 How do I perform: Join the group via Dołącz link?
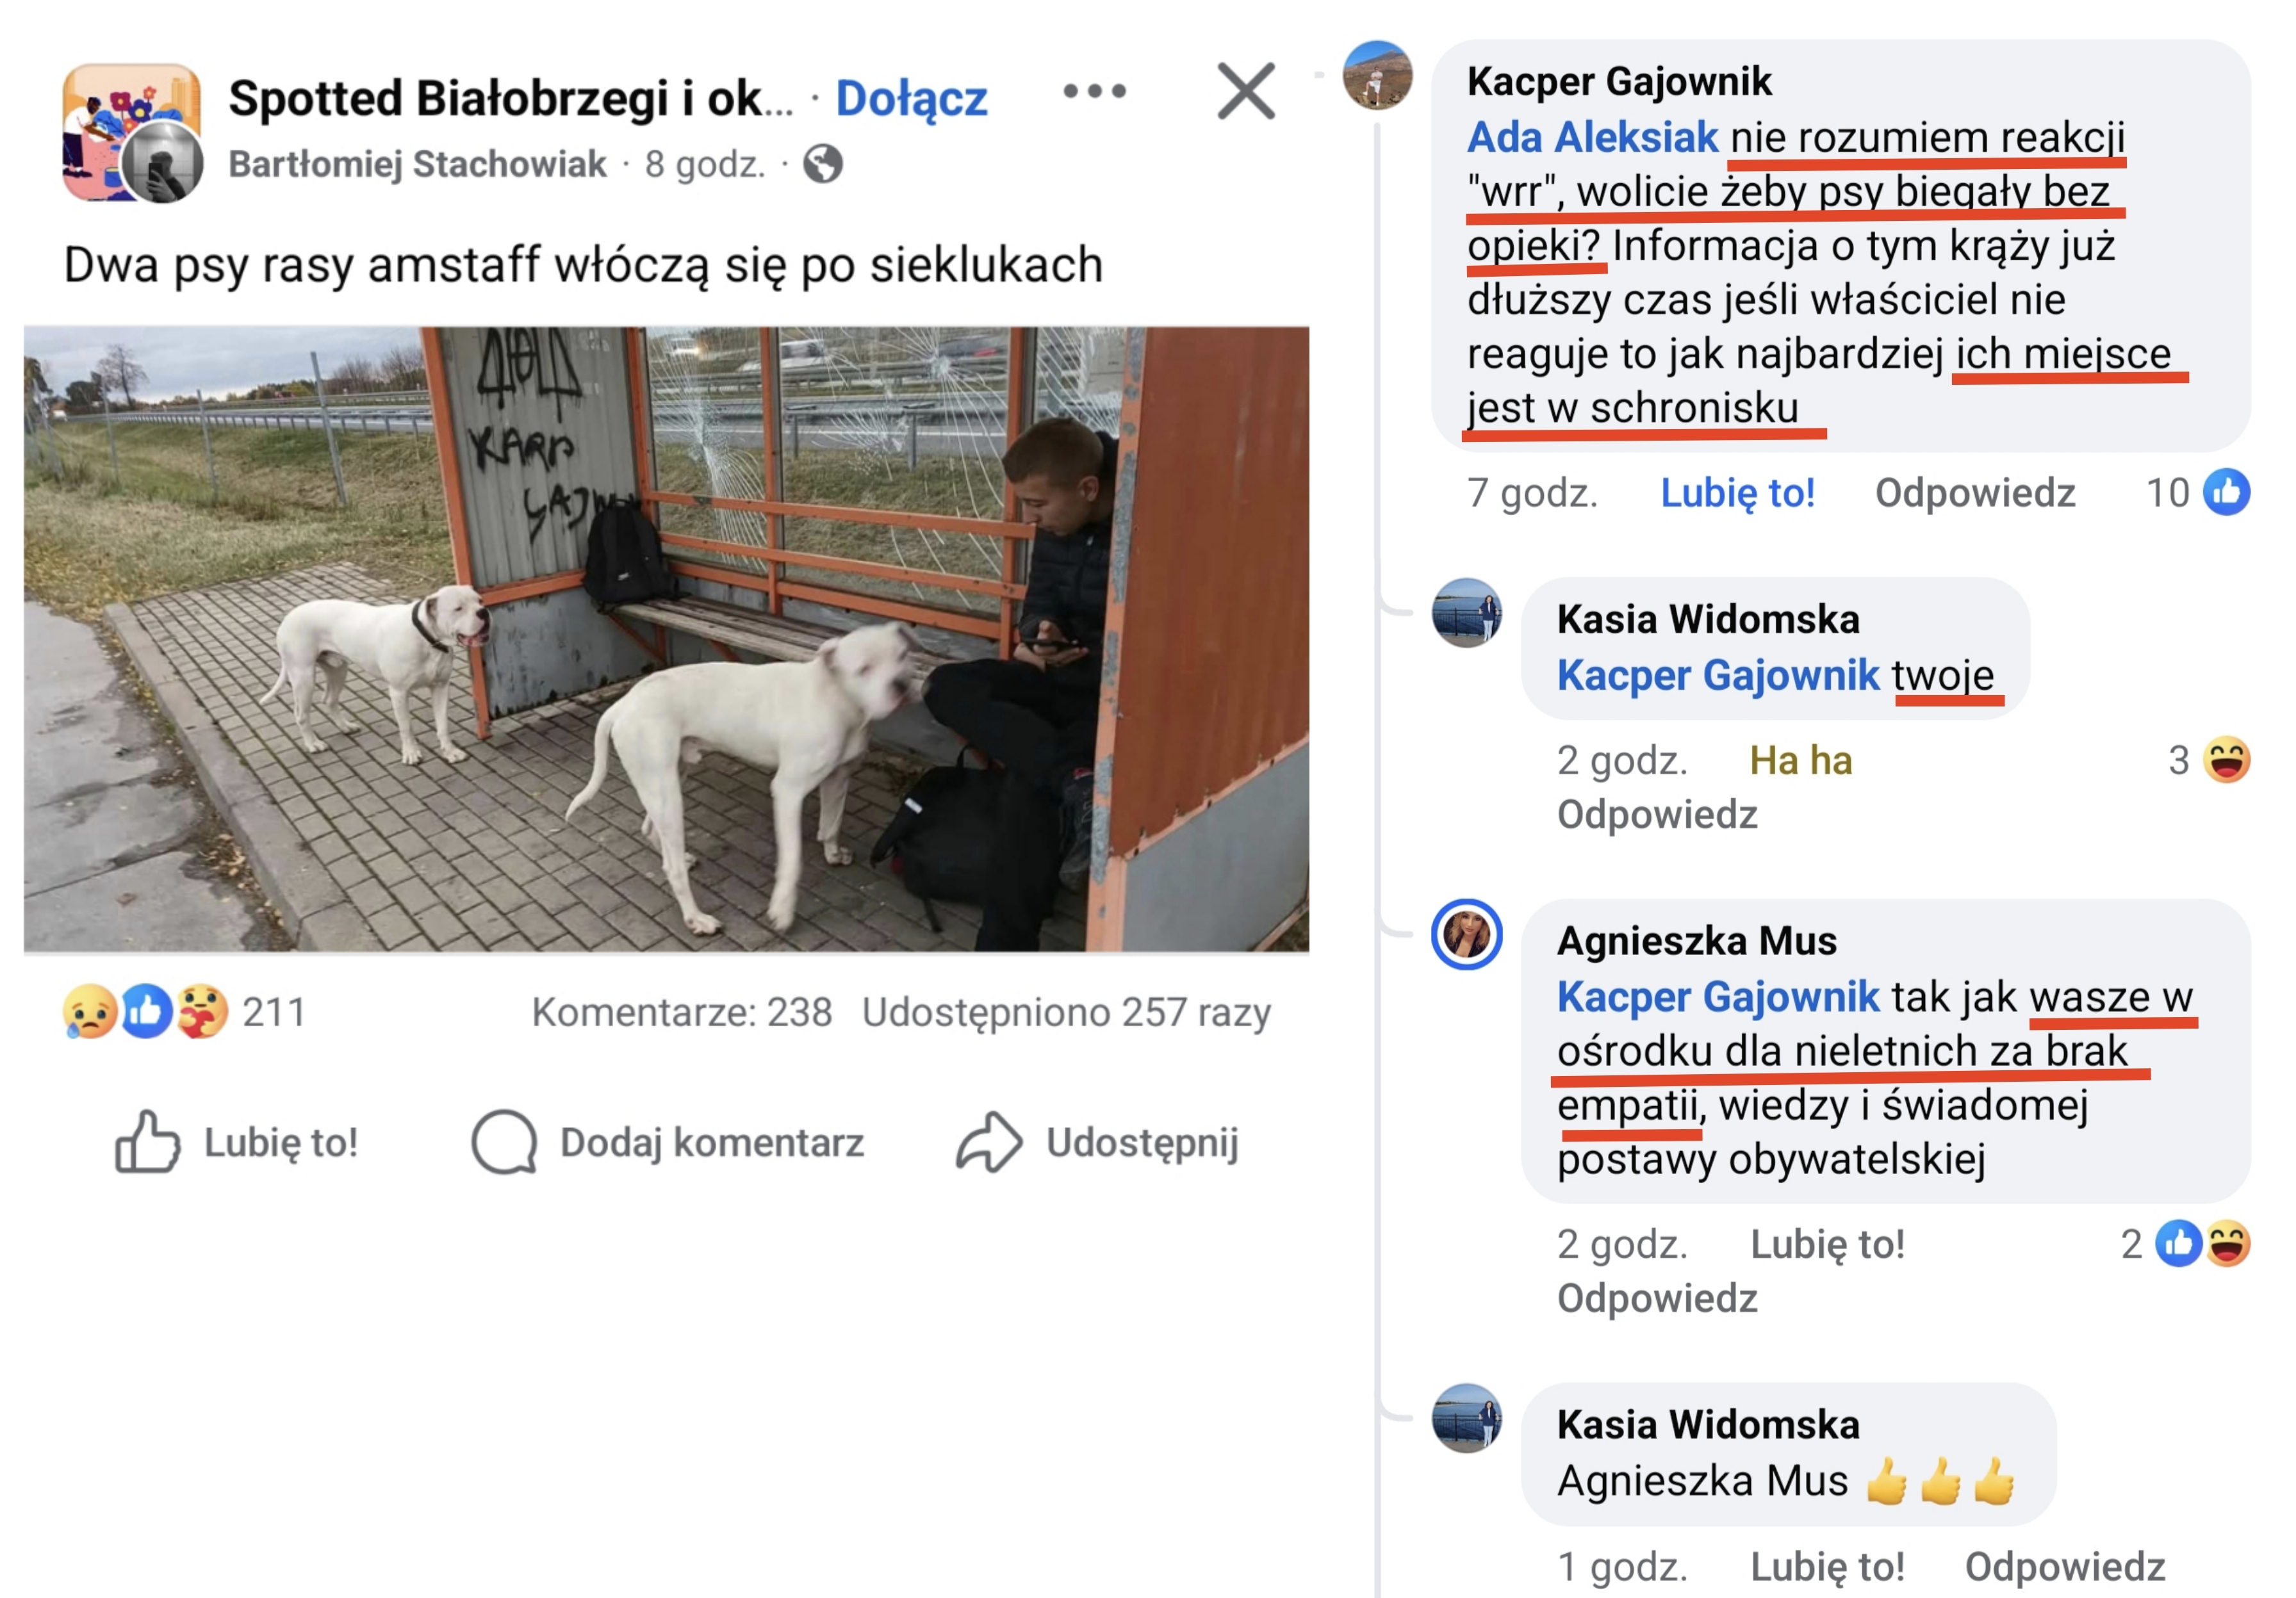coord(911,98)
